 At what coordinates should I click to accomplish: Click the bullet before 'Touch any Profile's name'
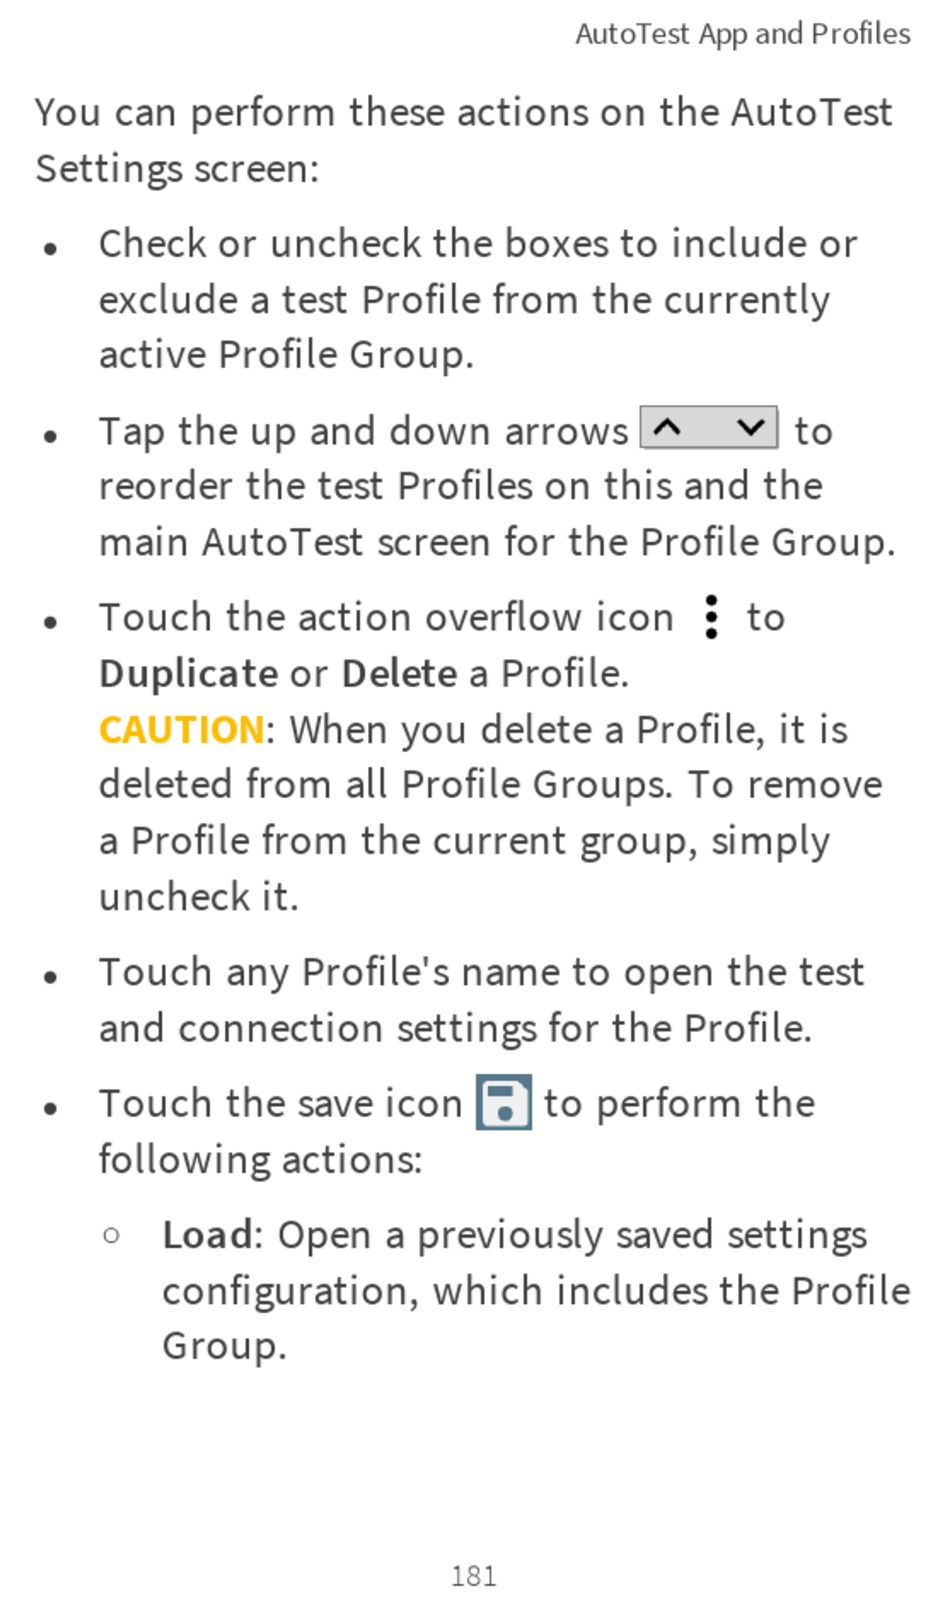pos(51,977)
